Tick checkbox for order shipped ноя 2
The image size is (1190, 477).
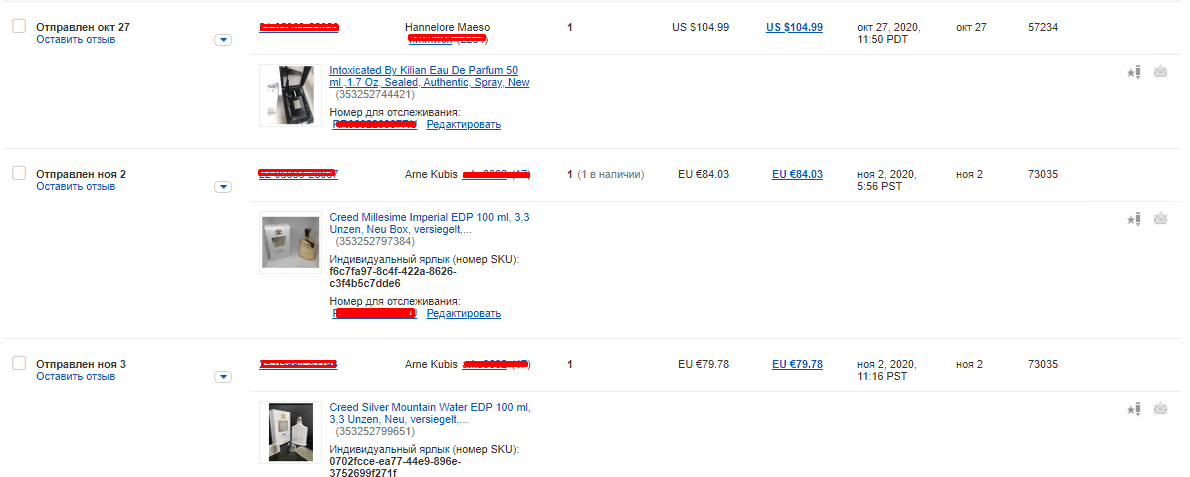click(19, 174)
